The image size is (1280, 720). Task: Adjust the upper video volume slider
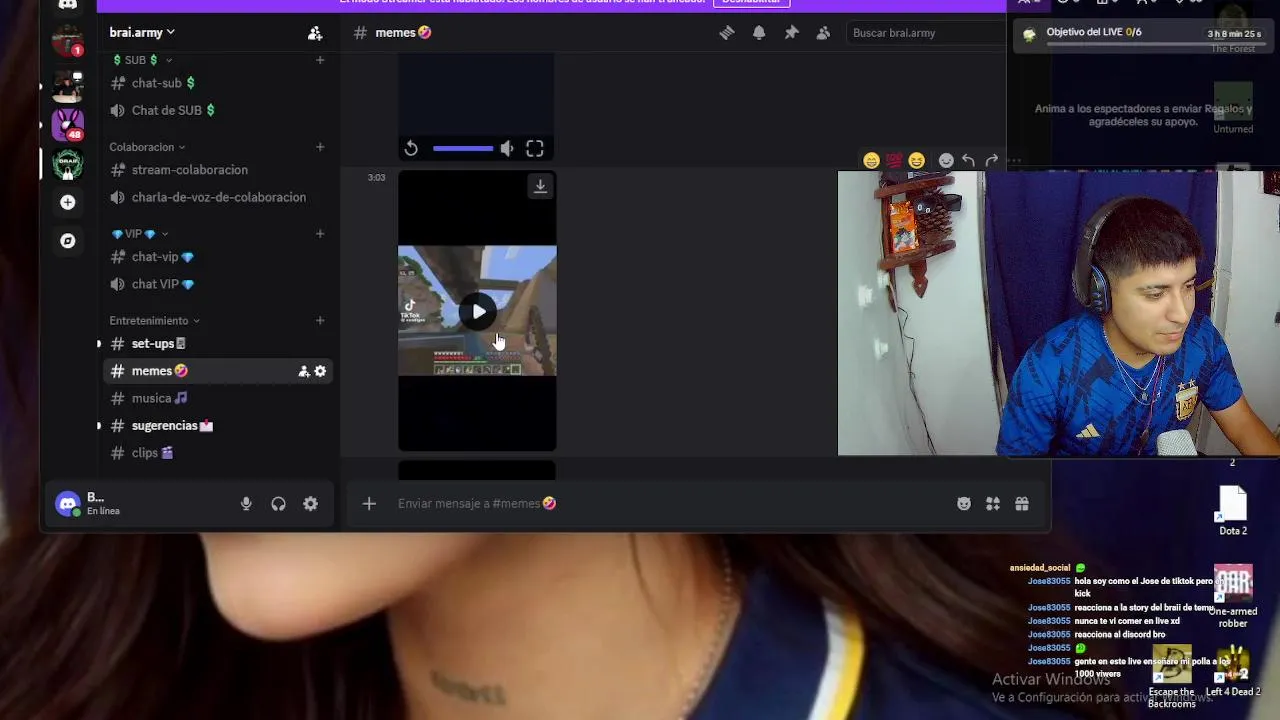(x=462, y=149)
